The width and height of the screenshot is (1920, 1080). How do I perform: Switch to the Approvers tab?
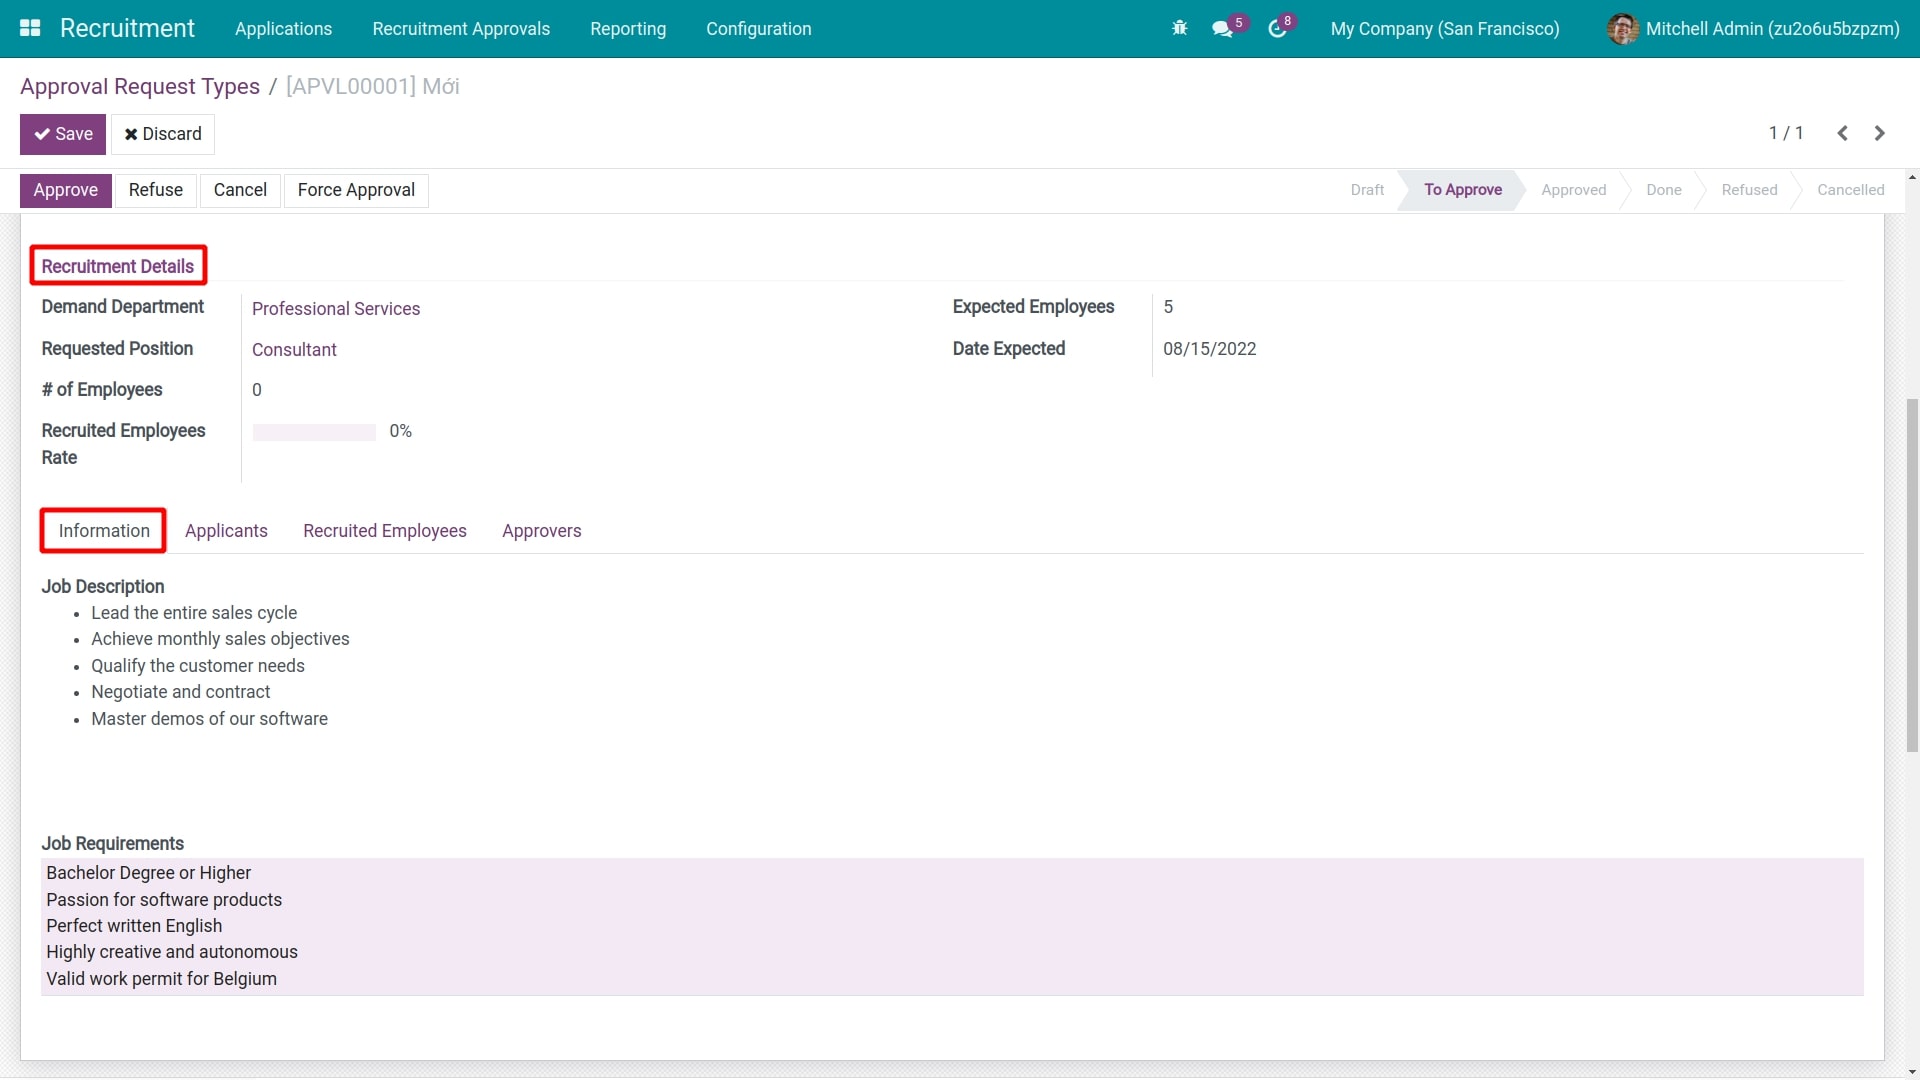[541, 531]
